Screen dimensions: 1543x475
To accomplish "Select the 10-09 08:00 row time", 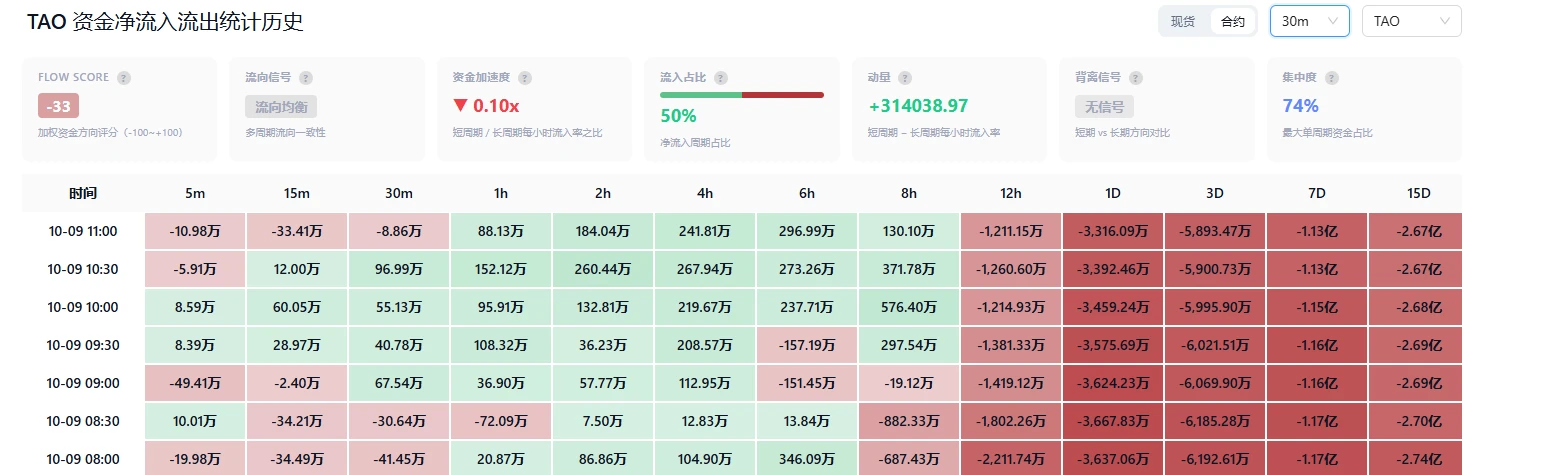I will click(83, 459).
